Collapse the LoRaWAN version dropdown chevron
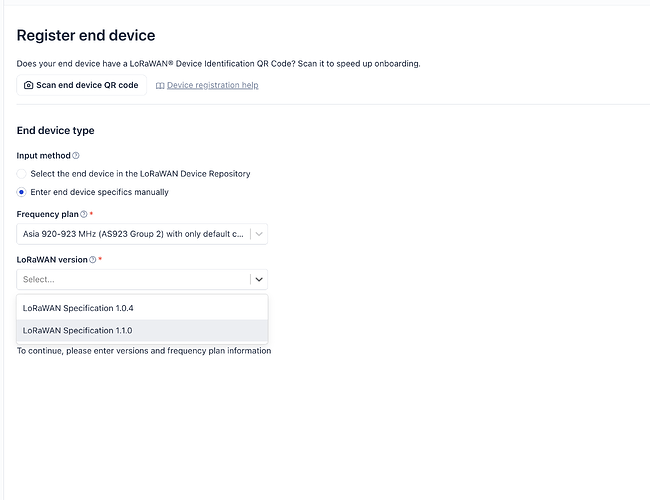Image resolution: width=650 pixels, height=500 pixels. [259, 280]
